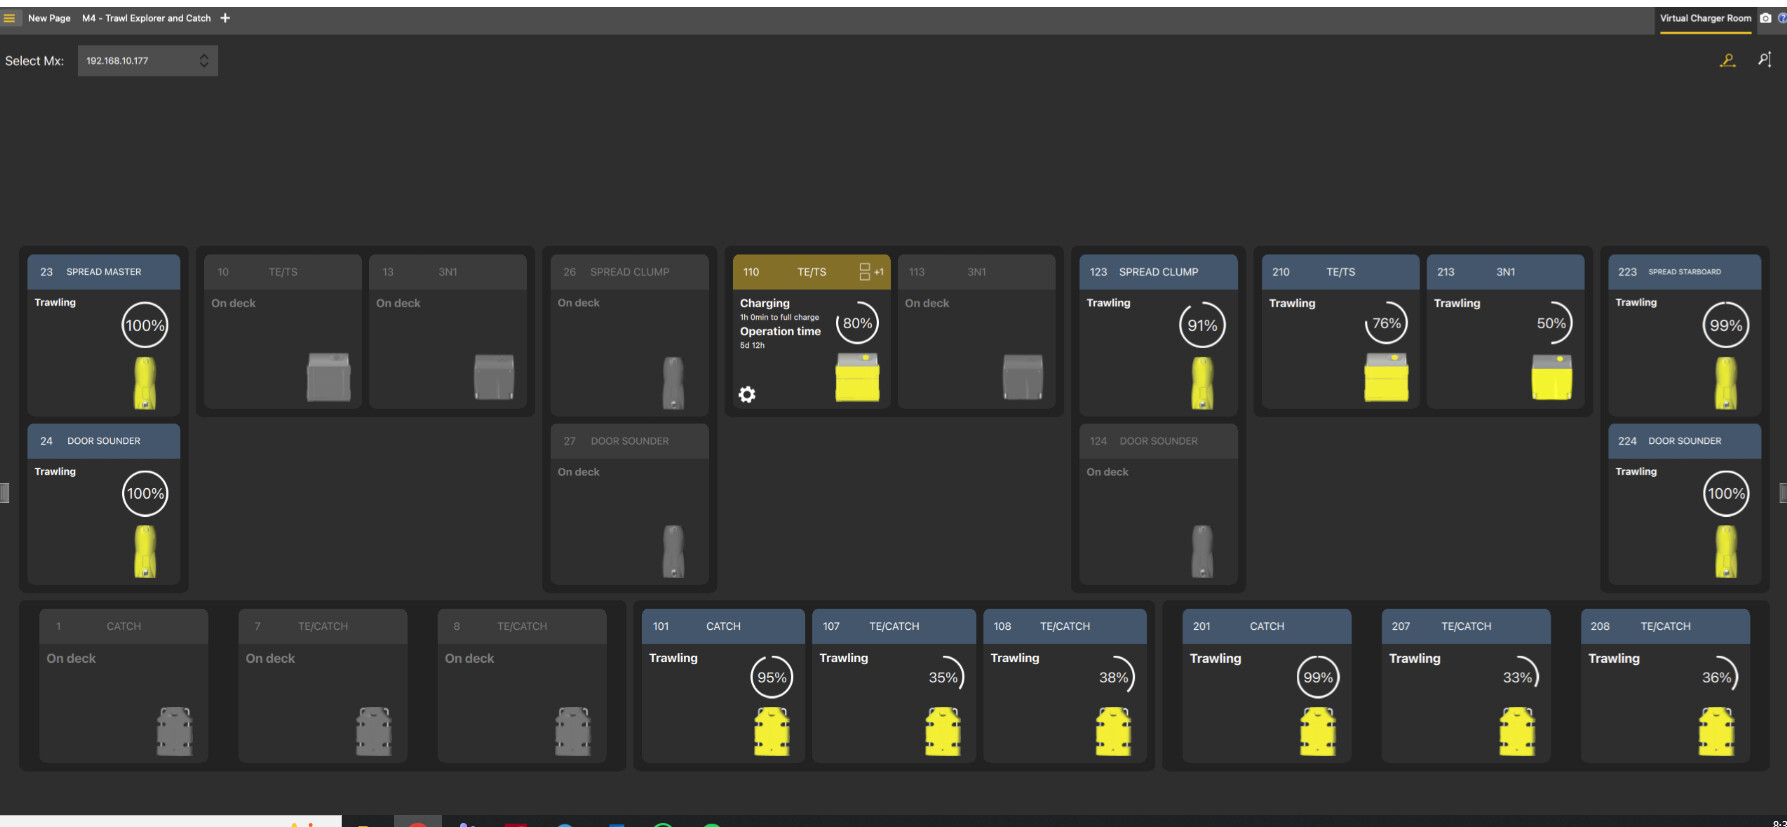
Task: Select the 224 DOOR SOUNDER card header
Action: click(1684, 441)
